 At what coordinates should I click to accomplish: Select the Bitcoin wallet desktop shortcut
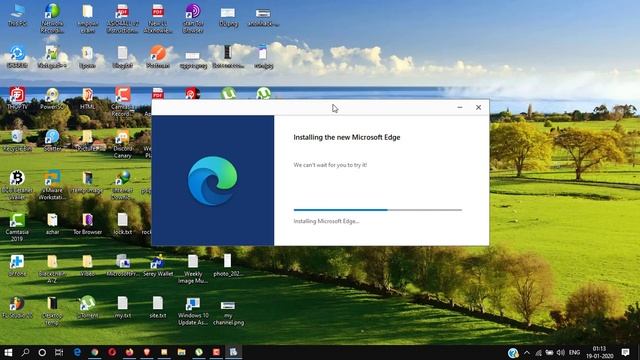click(x=17, y=185)
